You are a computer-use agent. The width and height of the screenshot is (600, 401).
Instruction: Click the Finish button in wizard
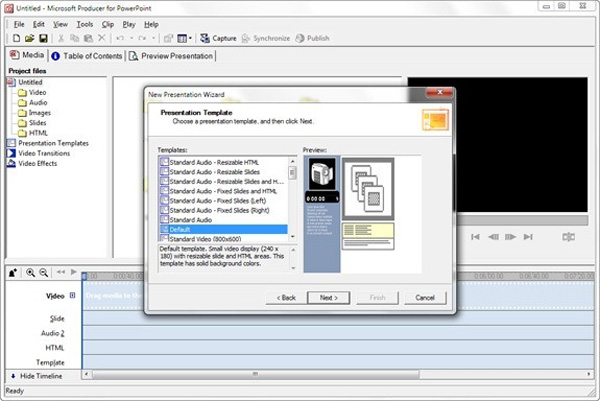[377, 298]
